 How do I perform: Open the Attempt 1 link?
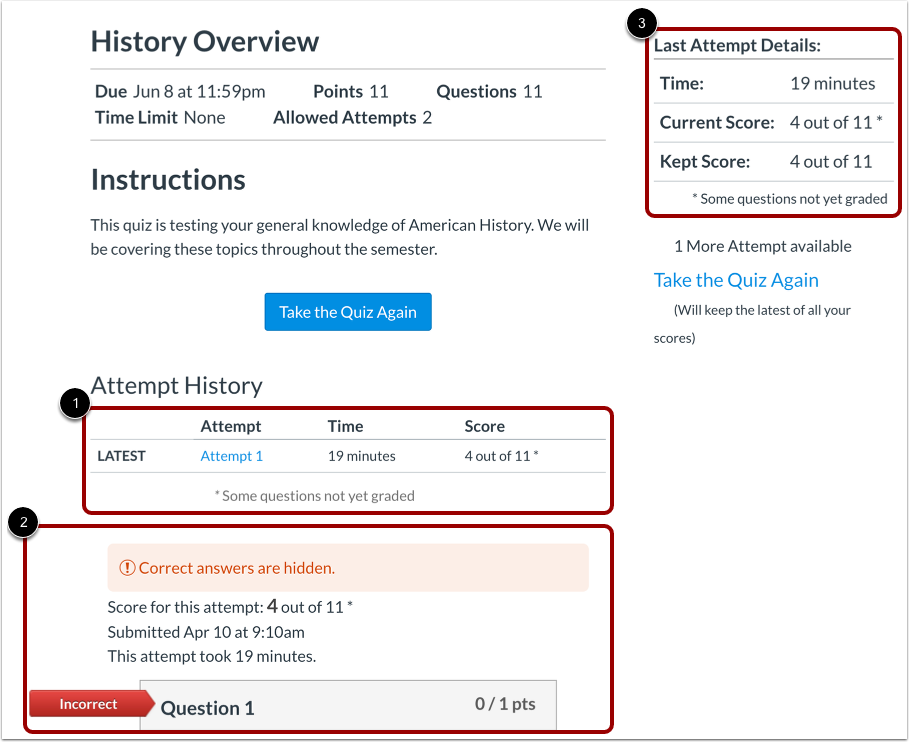(x=231, y=456)
